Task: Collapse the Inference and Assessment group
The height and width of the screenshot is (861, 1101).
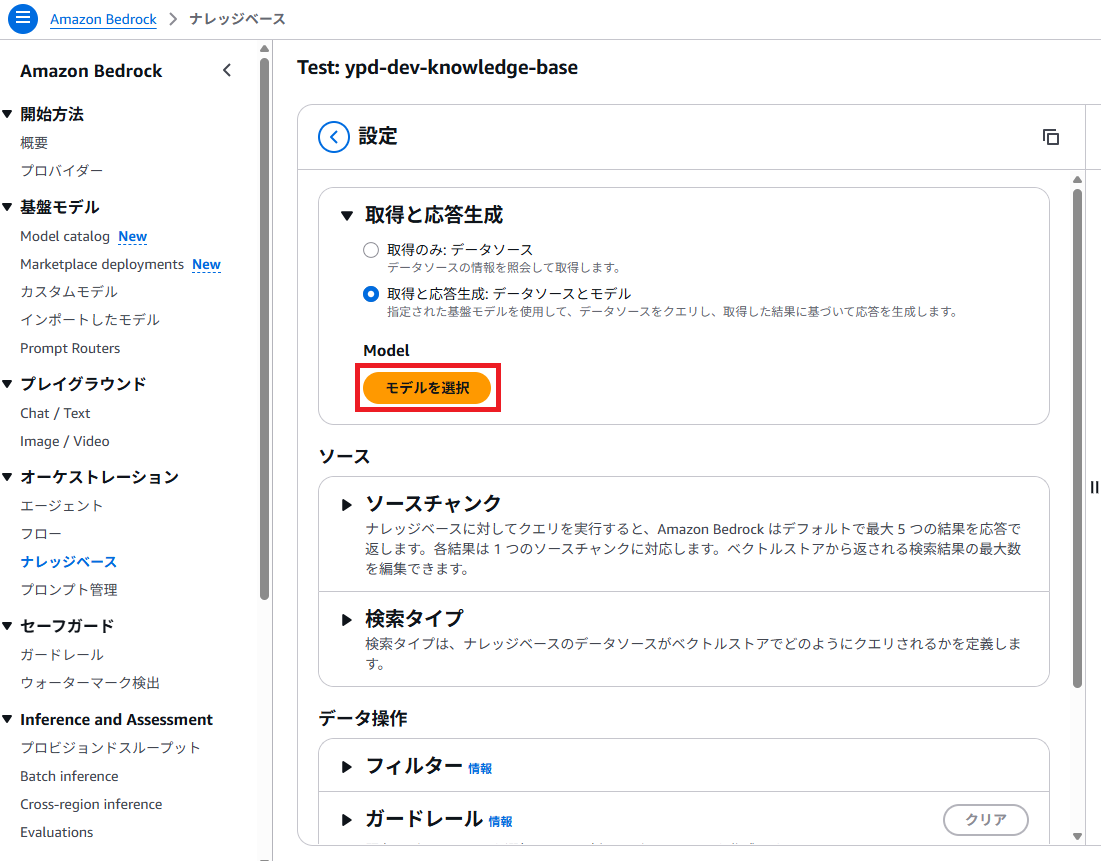Action: 8,719
